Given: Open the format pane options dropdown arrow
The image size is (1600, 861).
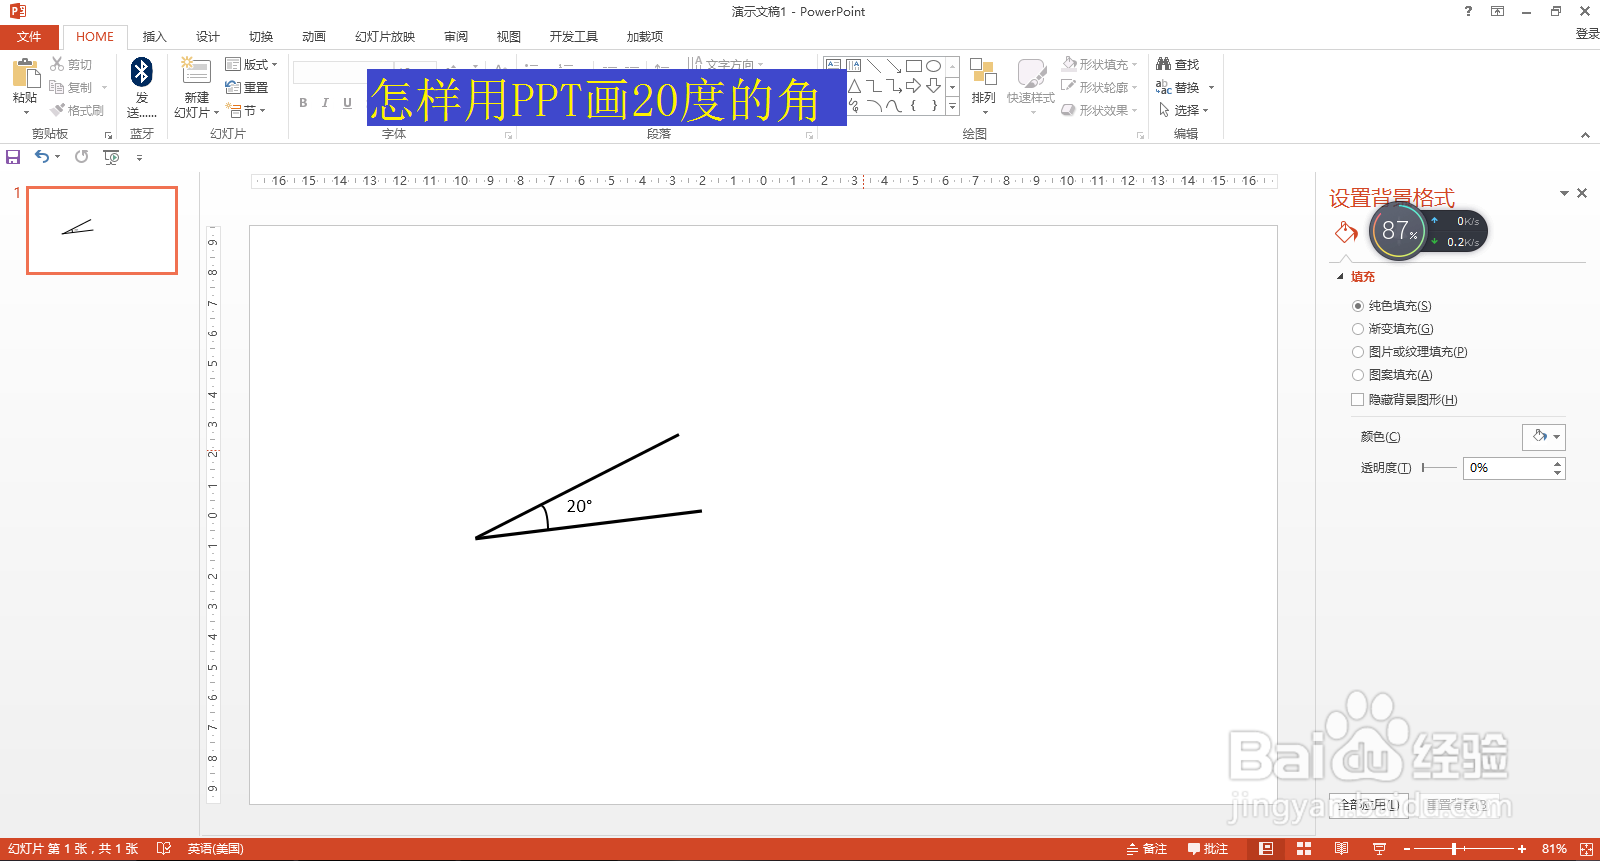Looking at the screenshot, I should (x=1564, y=193).
